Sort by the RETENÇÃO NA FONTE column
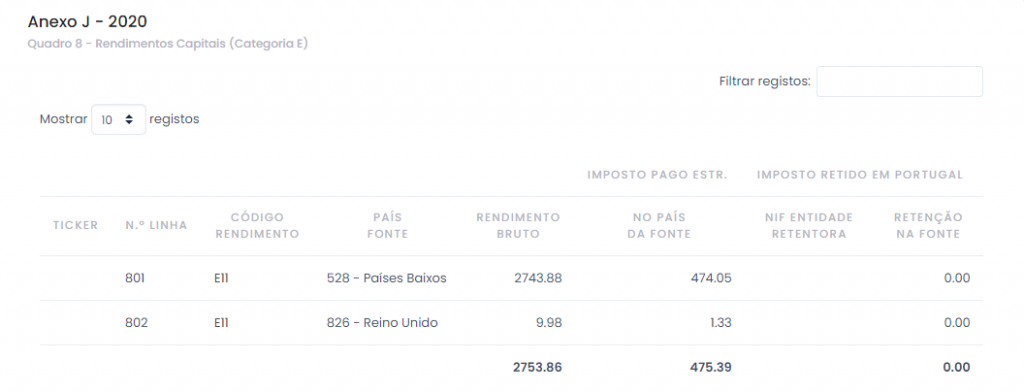 pos(928,225)
